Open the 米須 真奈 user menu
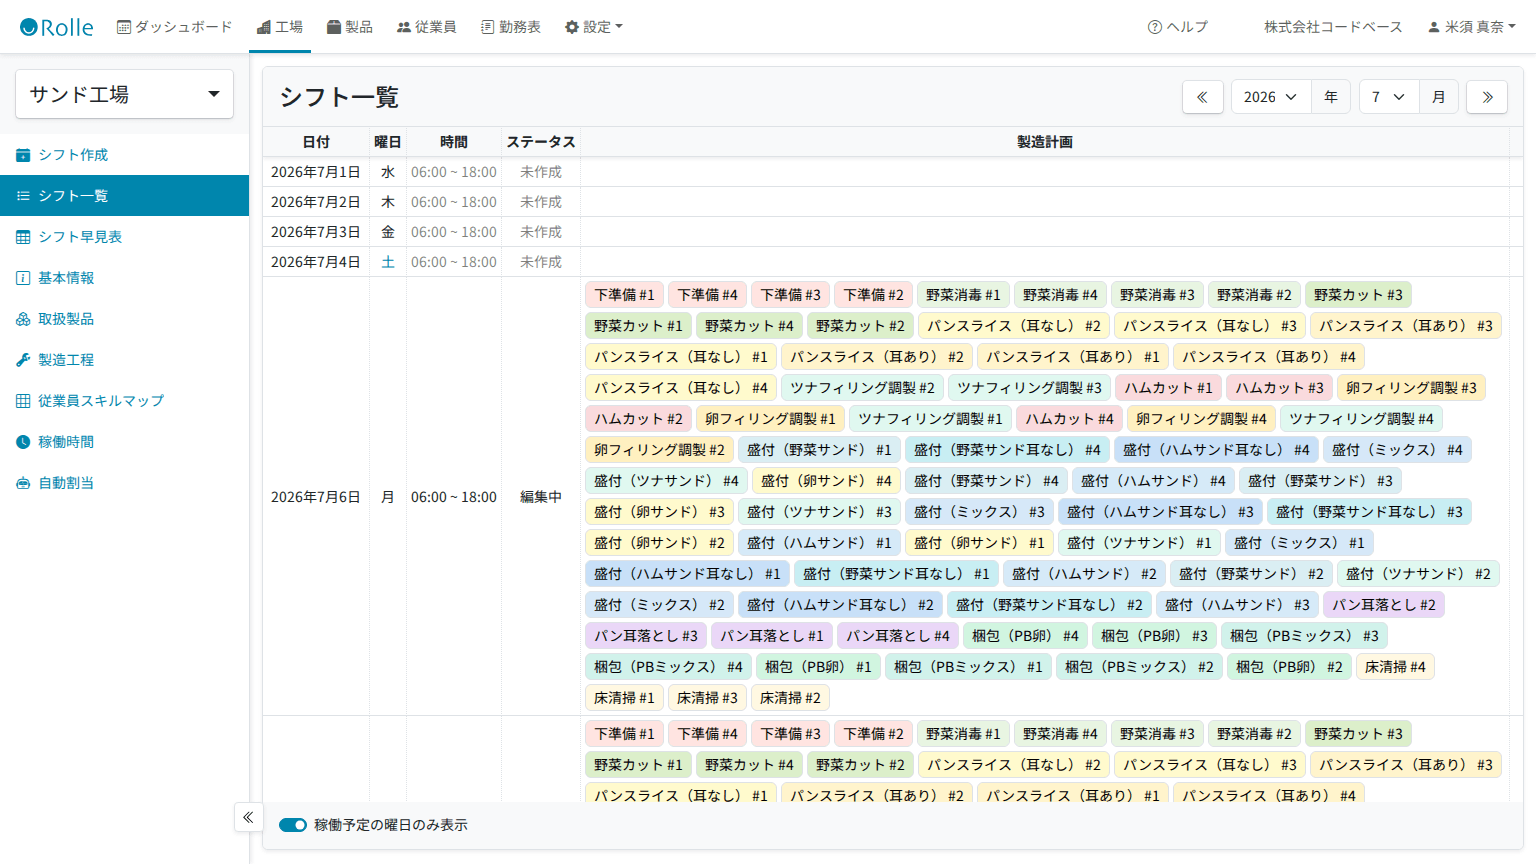Viewport: 1536px width, 864px height. point(1472,27)
